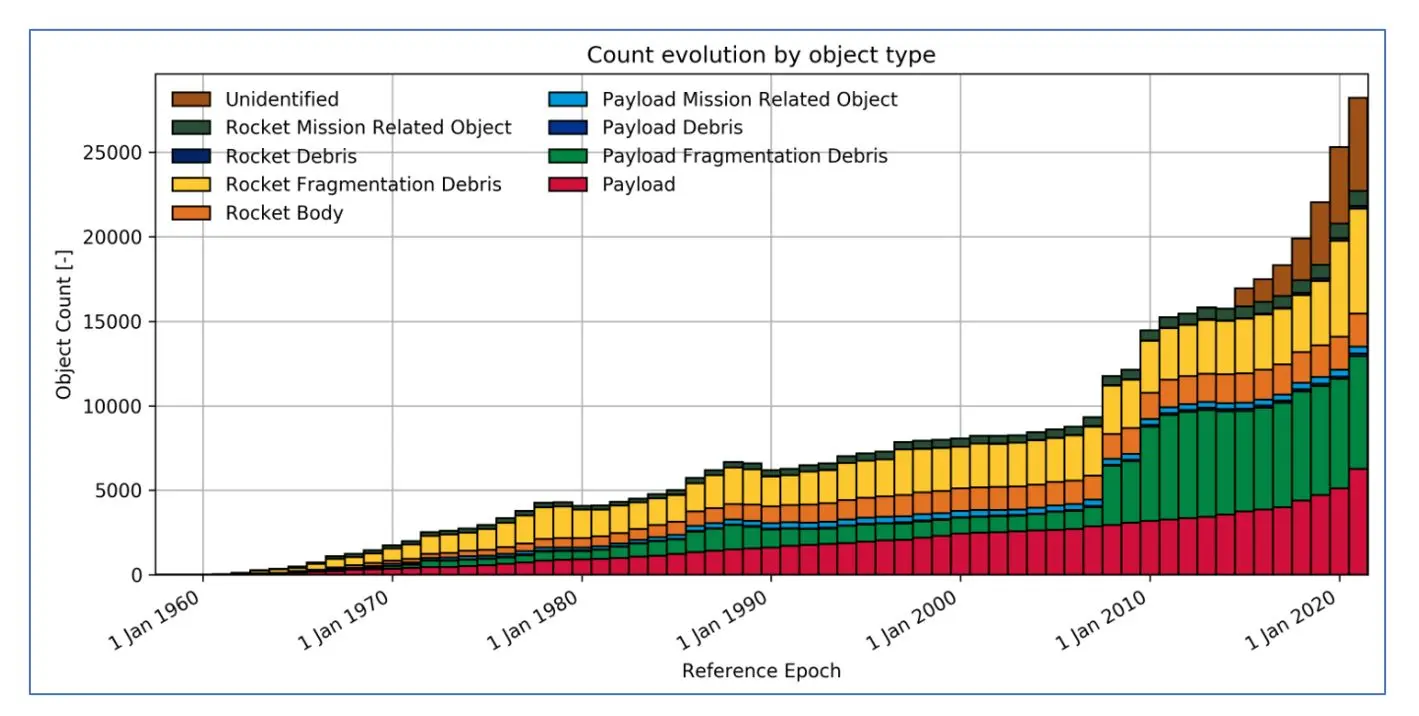Viewport: 1419px width, 716px height.
Task: Click the green Payload Fragmentation Debris swatch
Action: coord(568,156)
